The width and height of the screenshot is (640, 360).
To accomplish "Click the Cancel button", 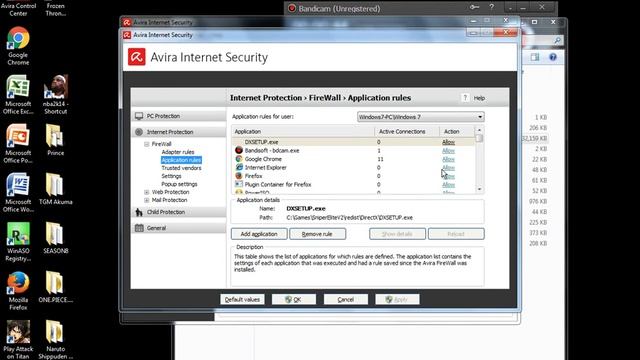I will (x=346, y=299).
